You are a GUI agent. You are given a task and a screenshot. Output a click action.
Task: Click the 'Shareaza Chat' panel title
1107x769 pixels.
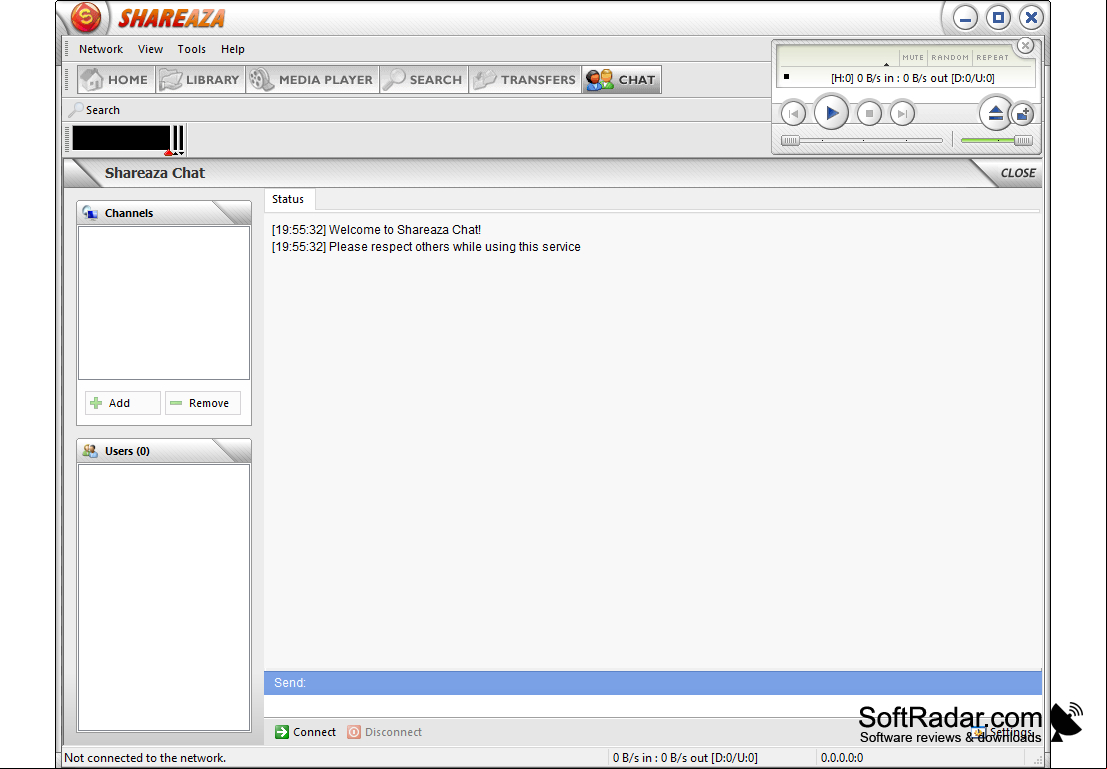[x=155, y=173]
